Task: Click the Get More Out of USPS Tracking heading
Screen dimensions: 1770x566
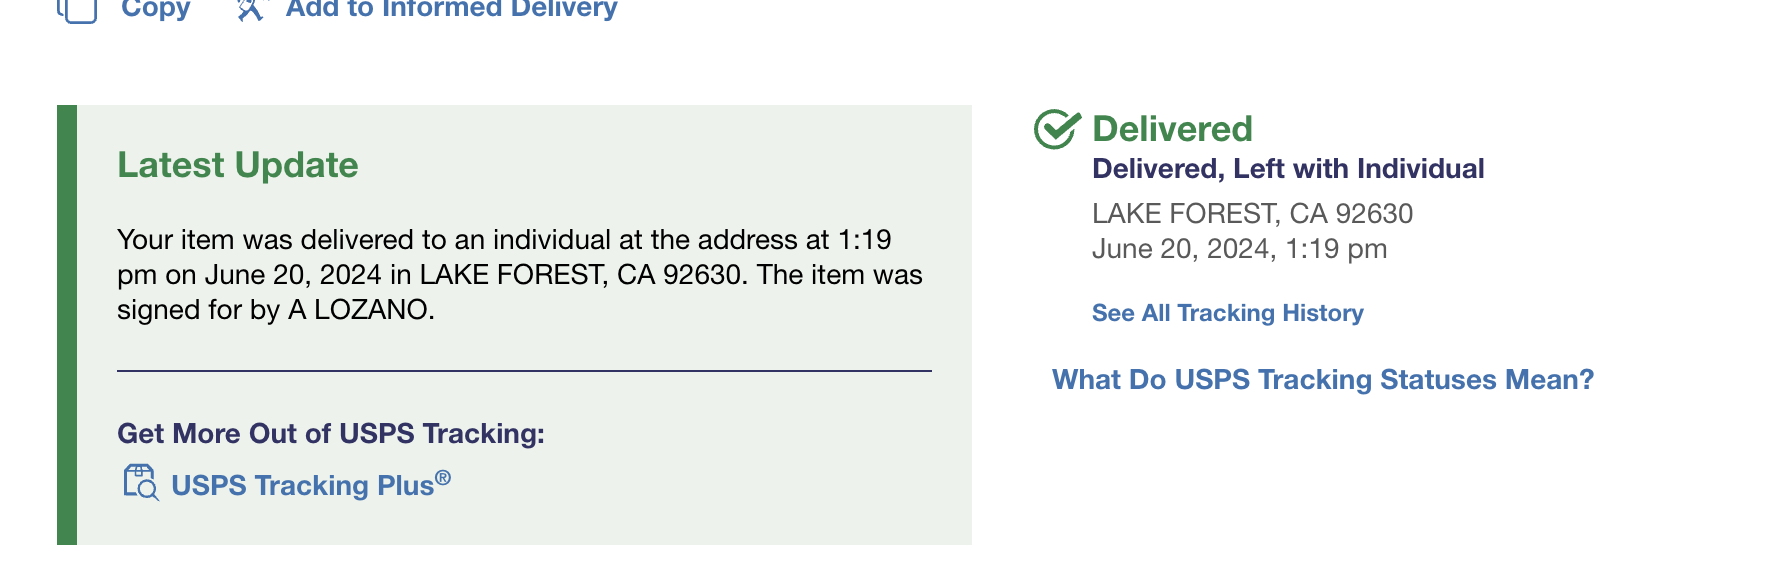Action: click(331, 434)
